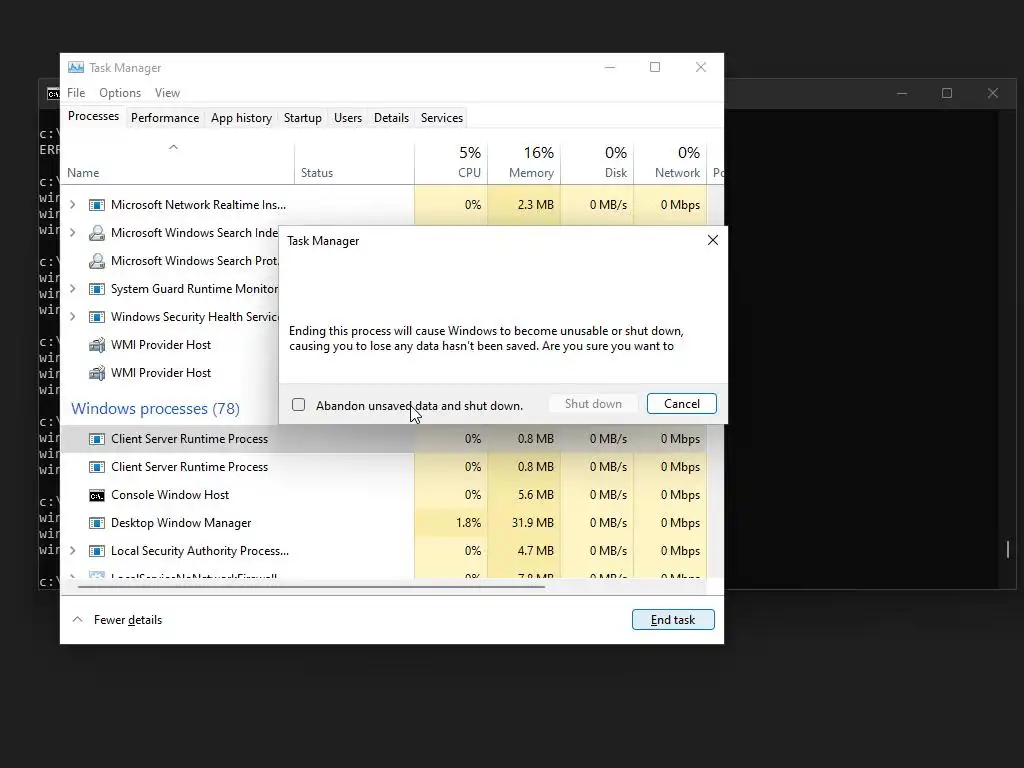The height and width of the screenshot is (768, 1024).
Task: Expand Windows Security Health Service row
Action: coord(72,317)
